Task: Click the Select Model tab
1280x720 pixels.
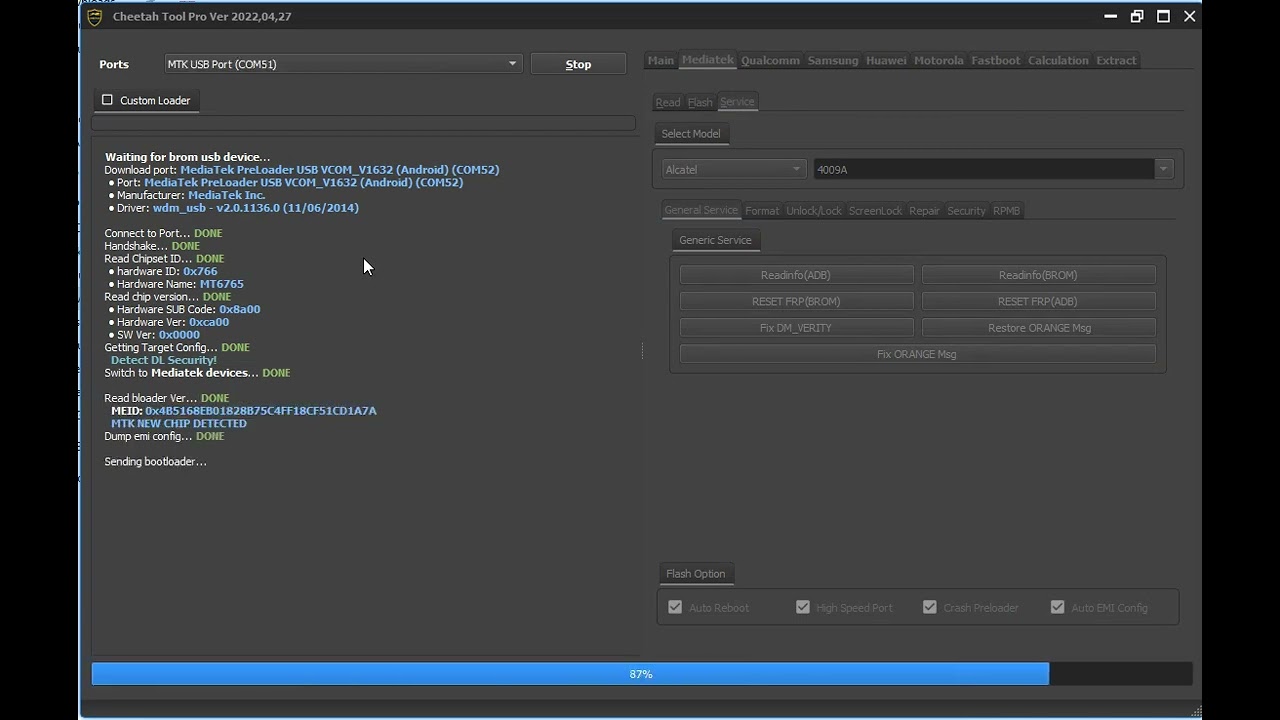Action: tap(690, 133)
